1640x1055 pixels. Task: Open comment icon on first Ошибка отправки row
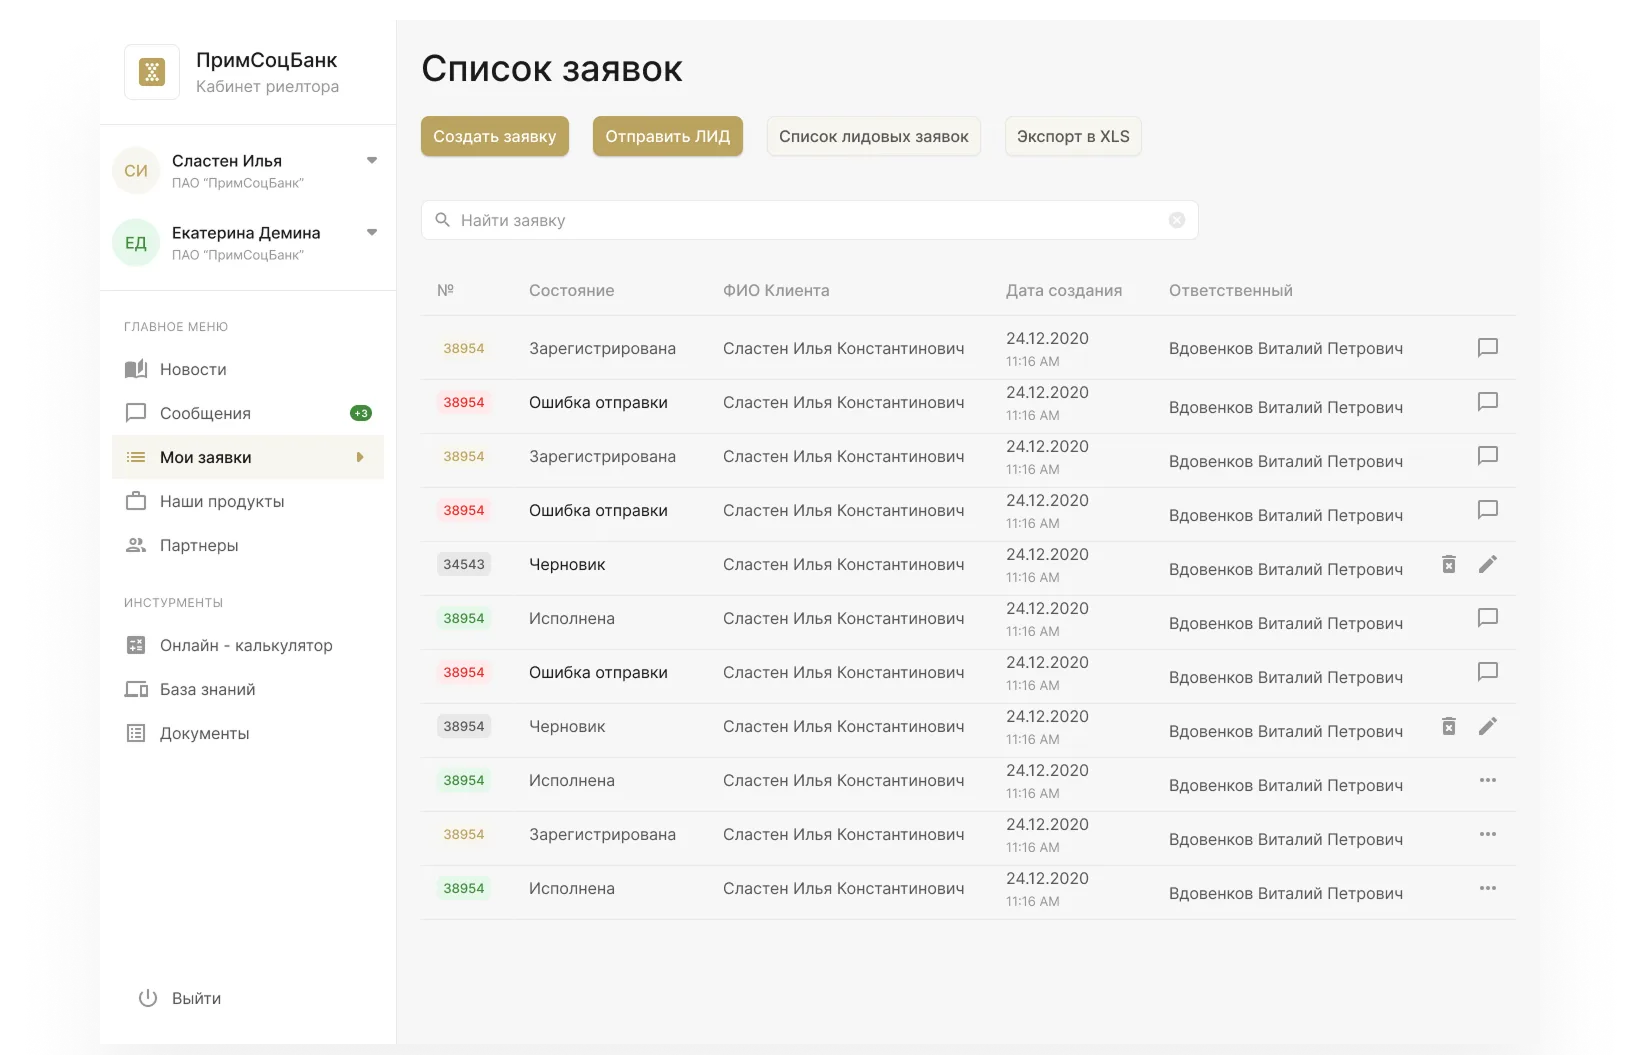pyautogui.click(x=1487, y=402)
